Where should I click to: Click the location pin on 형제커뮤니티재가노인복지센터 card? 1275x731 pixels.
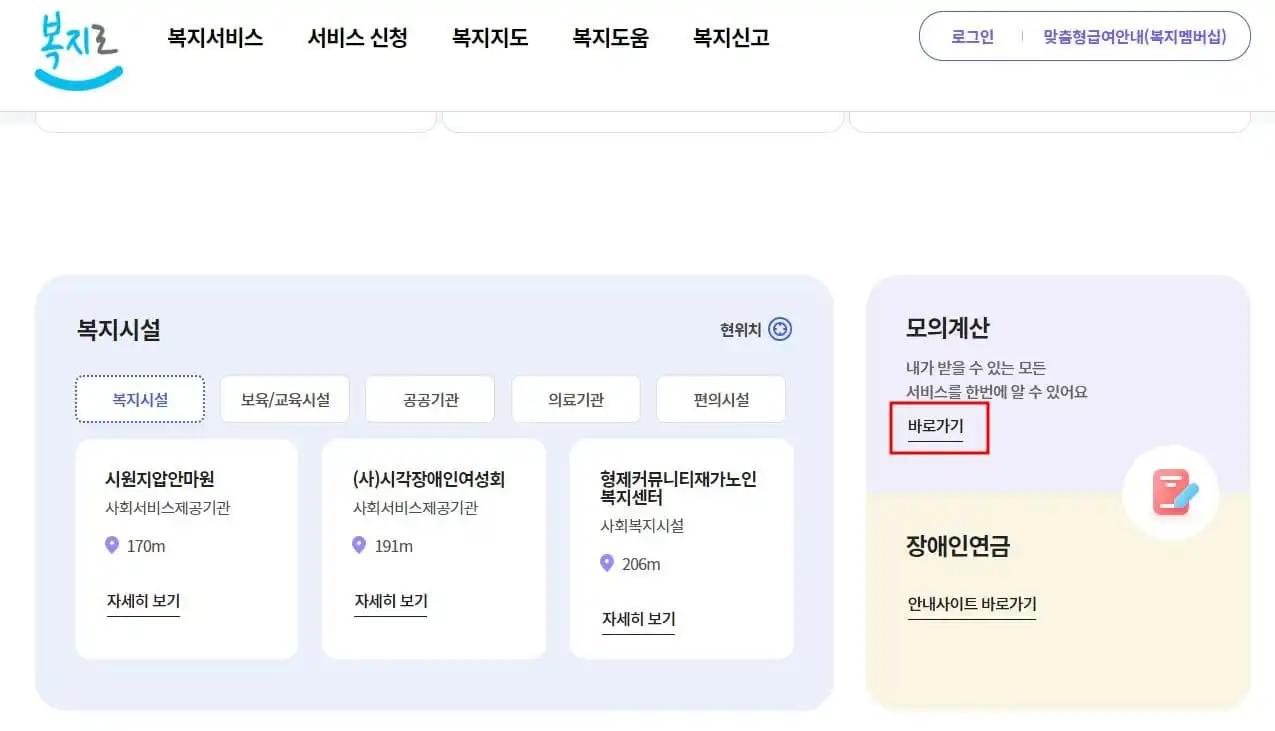coord(606,563)
